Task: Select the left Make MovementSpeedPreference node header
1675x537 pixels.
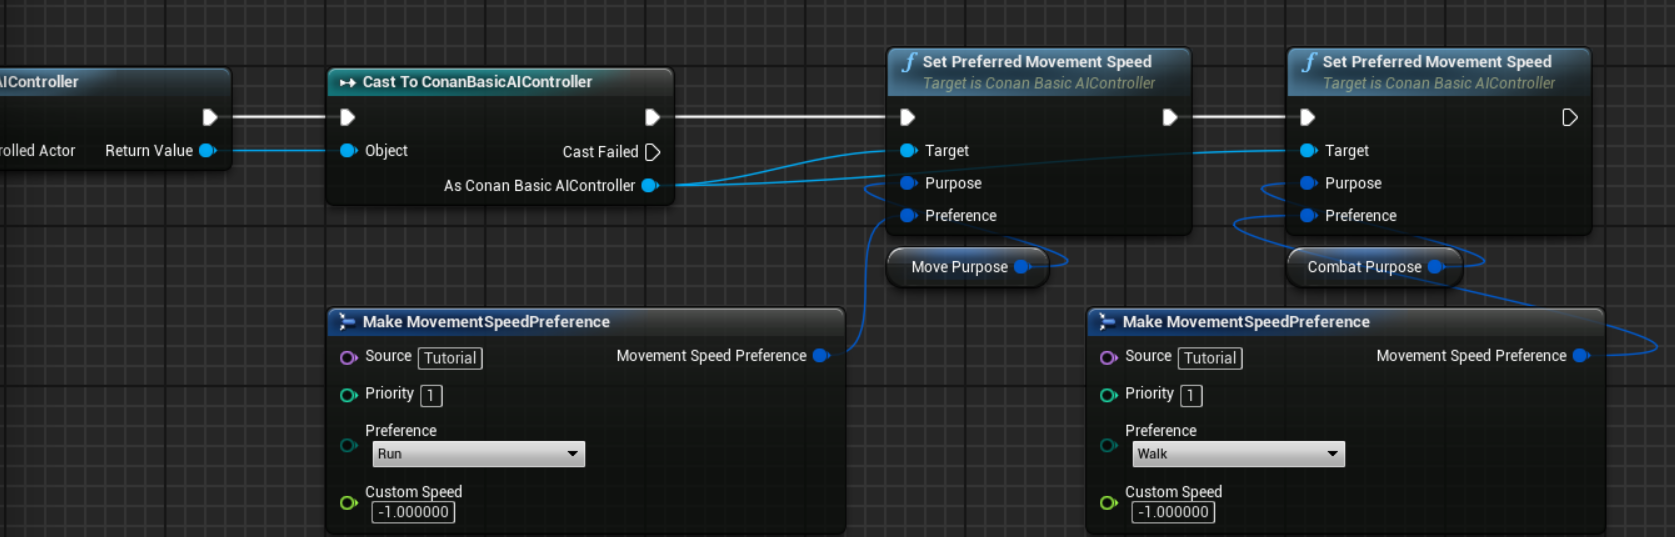Action: coord(486,322)
